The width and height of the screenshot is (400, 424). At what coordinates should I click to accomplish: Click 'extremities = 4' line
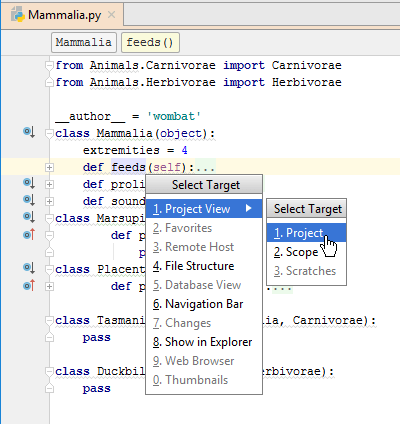(135, 150)
